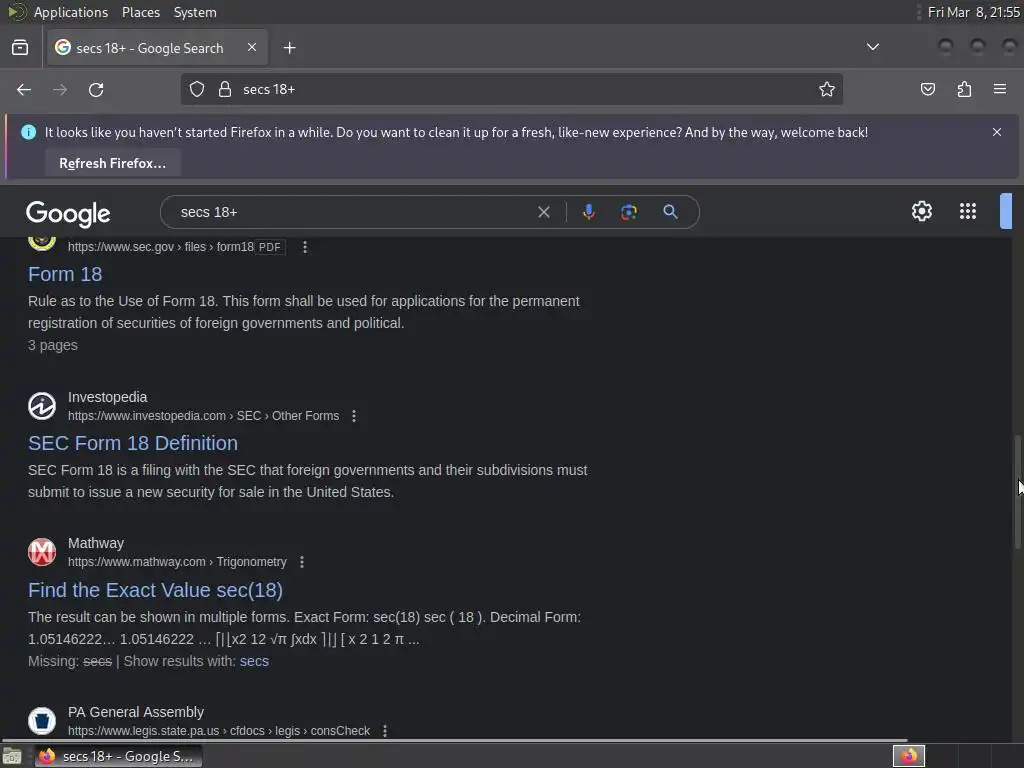Reload the current page
The image size is (1024, 768).
click(x=96, y=89)
